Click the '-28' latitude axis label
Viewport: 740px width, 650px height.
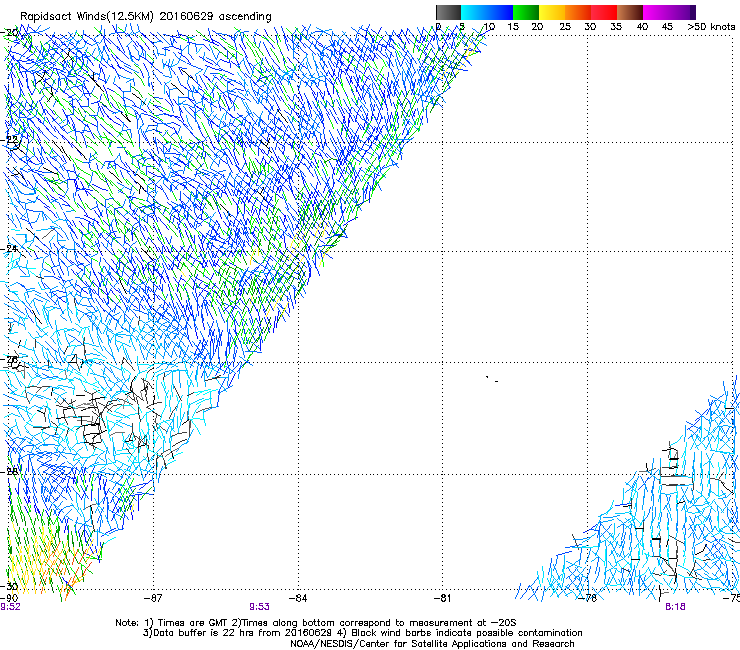(10, 472)
